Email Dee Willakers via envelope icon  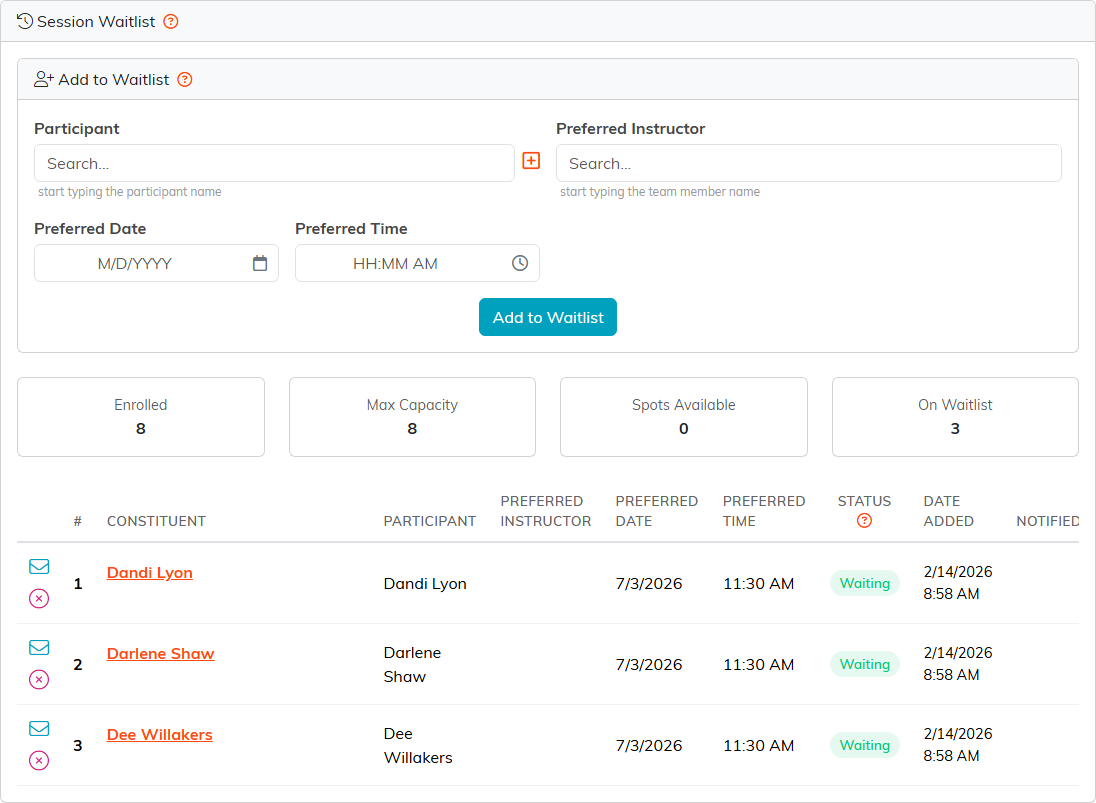click(39, 729)
